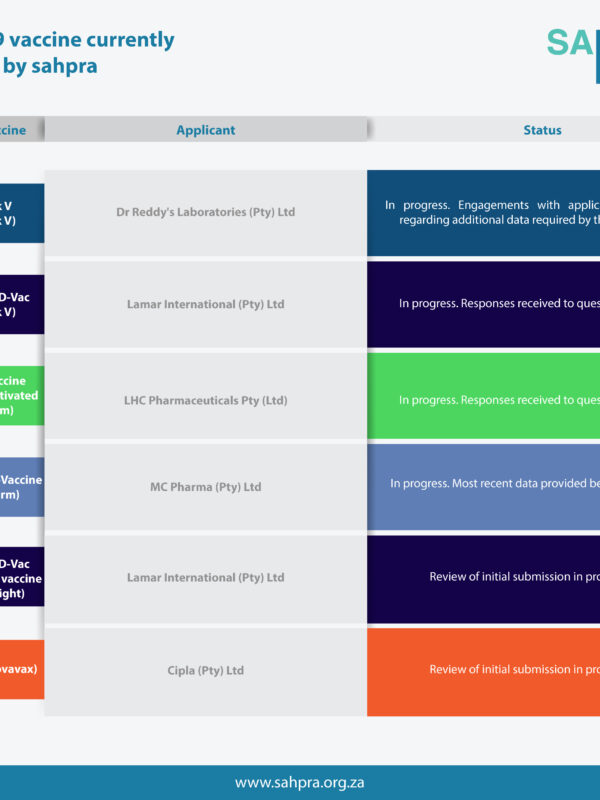Viewport: 600px width, 800px height.
Task: Select the green 'Responses received' status cell
Action: click(x=484, y=400)
